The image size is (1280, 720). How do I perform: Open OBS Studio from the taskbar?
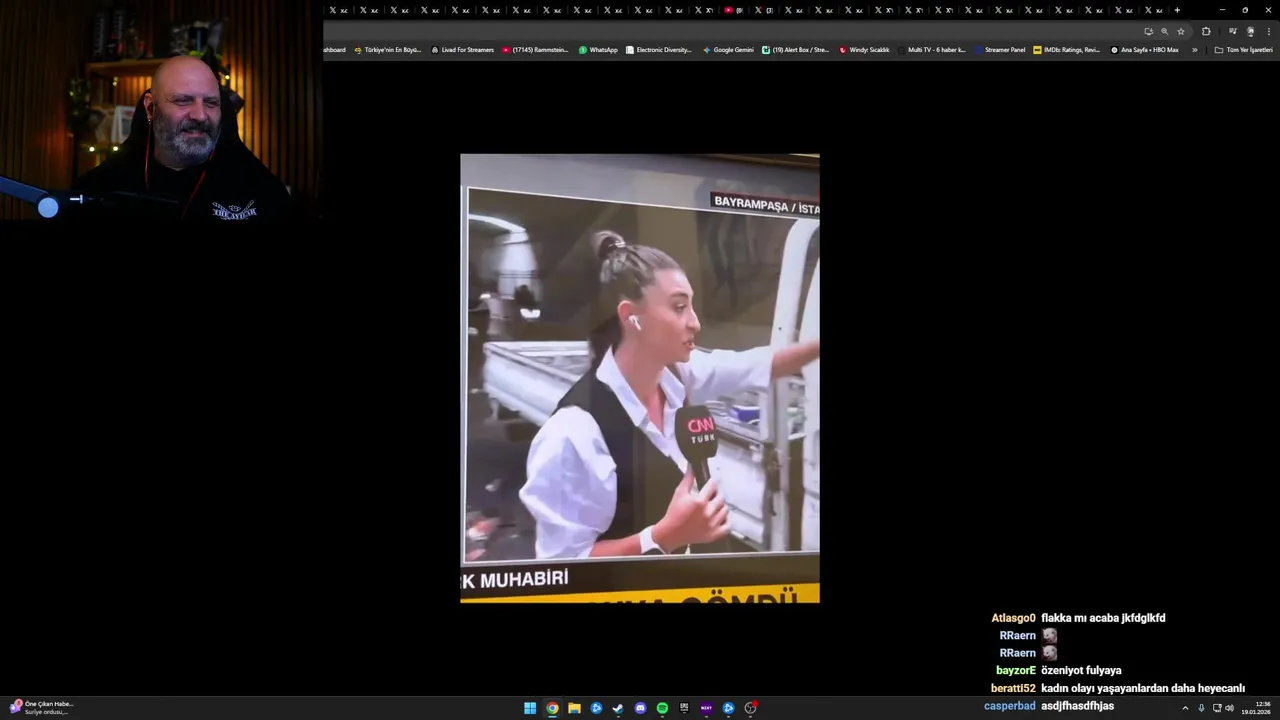pos(750,708)
